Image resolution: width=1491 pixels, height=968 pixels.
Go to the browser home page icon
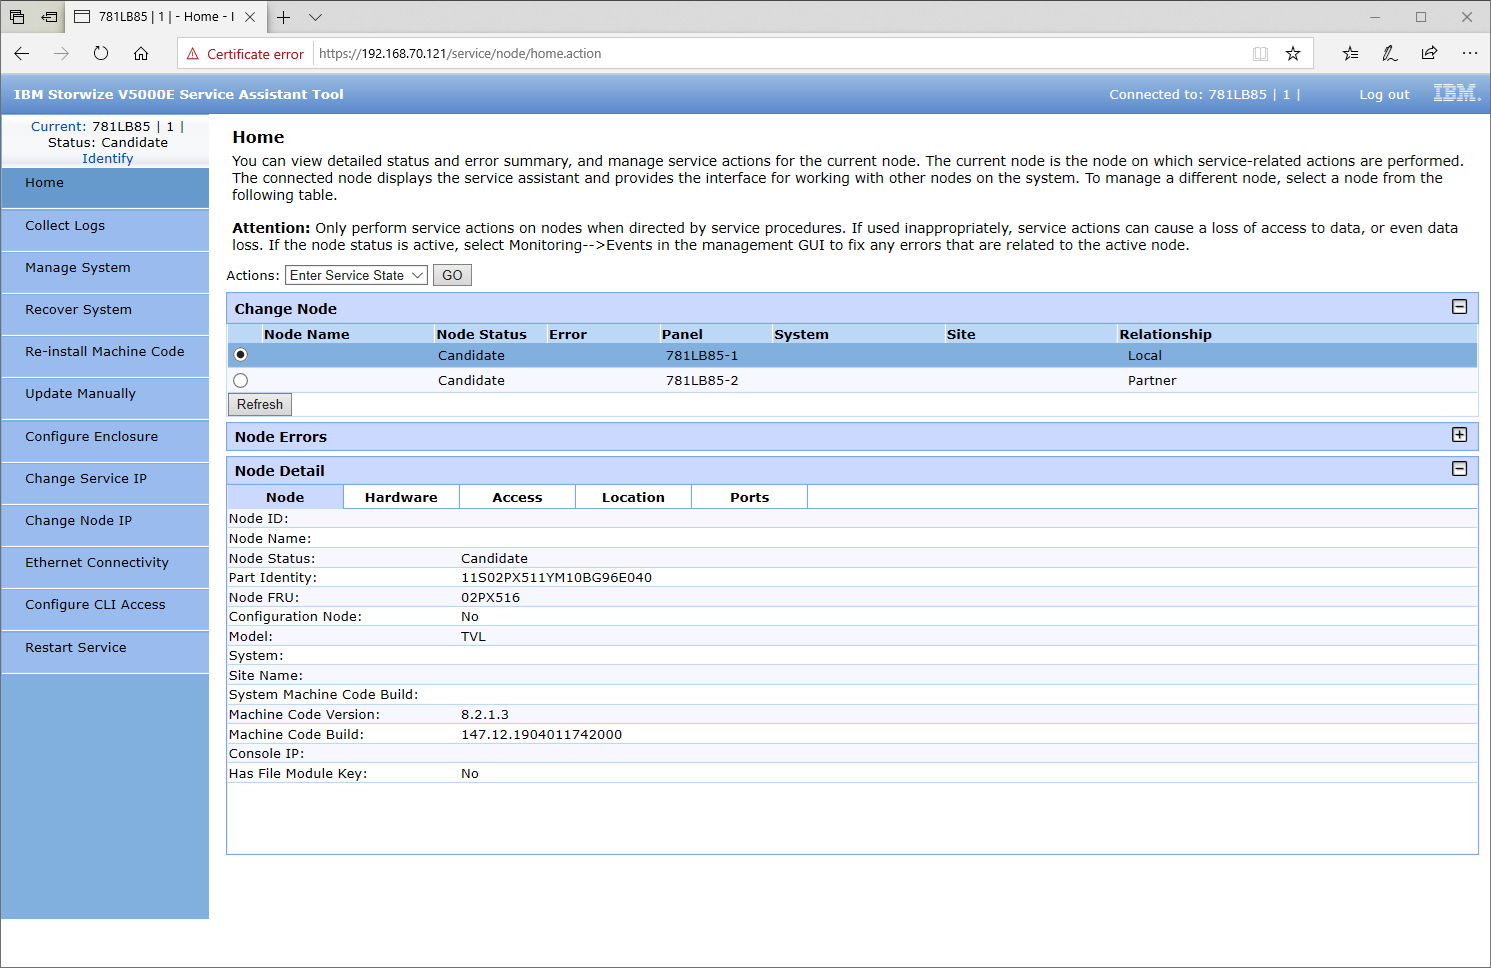141,54
